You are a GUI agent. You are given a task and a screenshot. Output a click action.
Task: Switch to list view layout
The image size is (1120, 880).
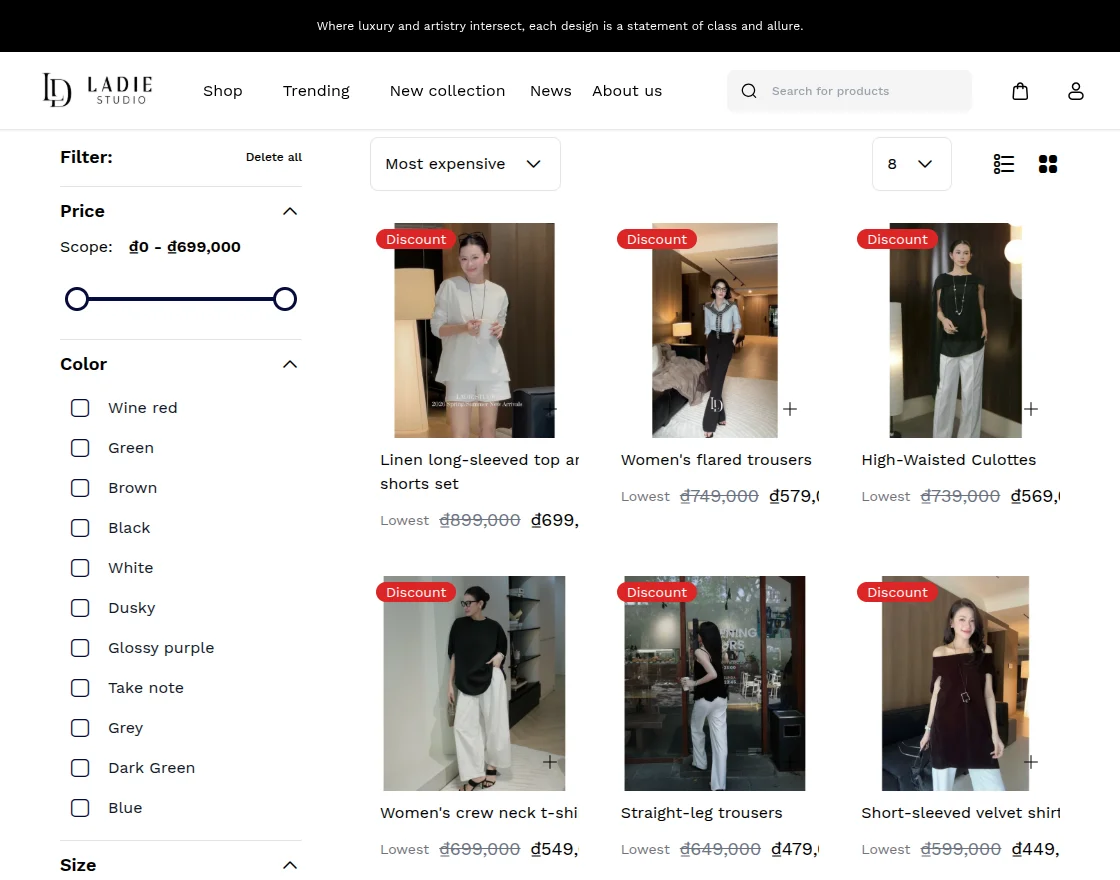point(1004,163)
